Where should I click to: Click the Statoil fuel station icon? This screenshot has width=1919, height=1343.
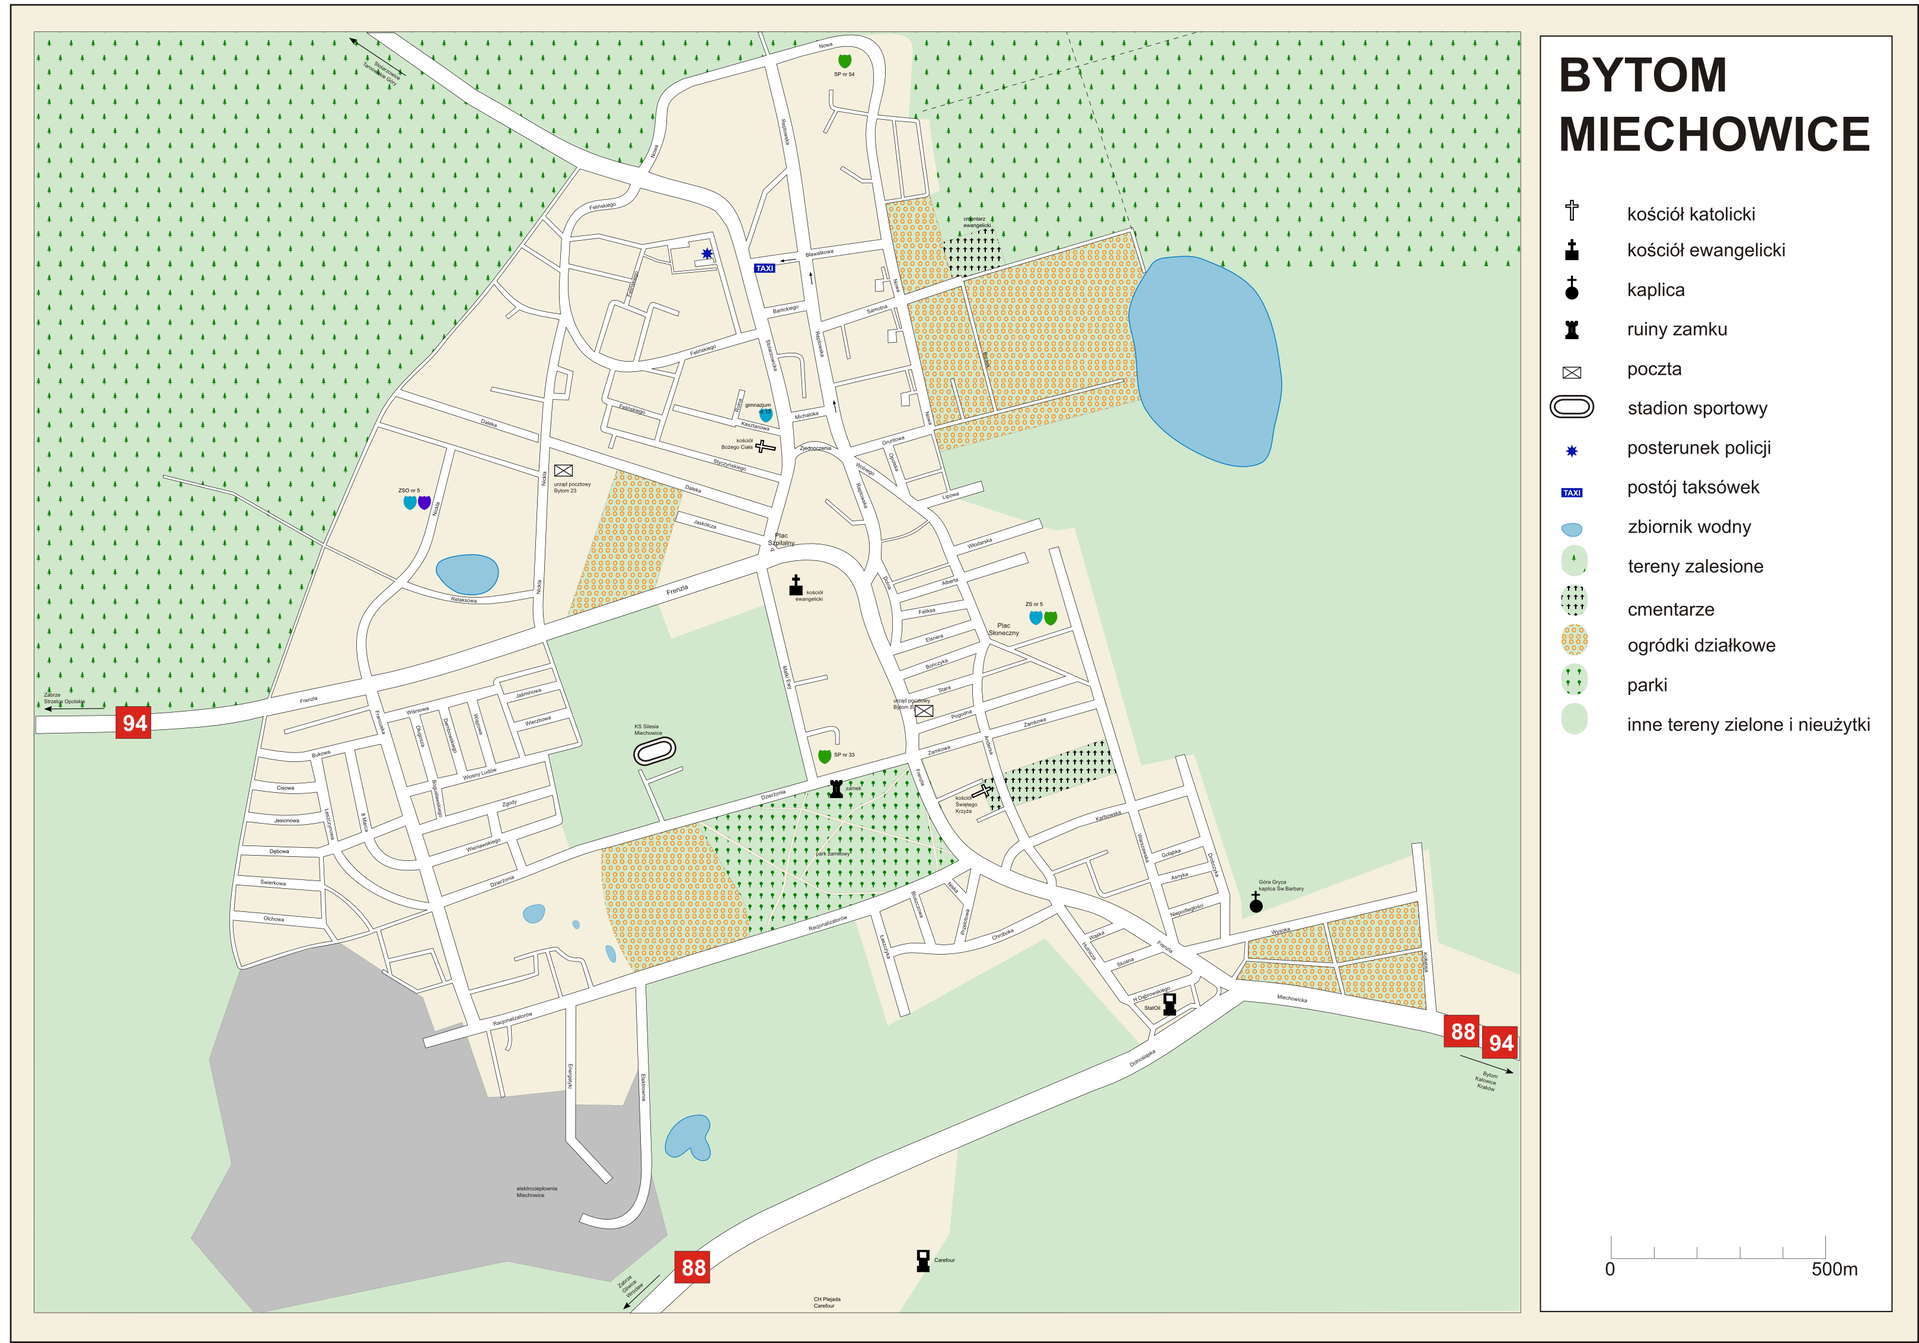[1169, 1004]
